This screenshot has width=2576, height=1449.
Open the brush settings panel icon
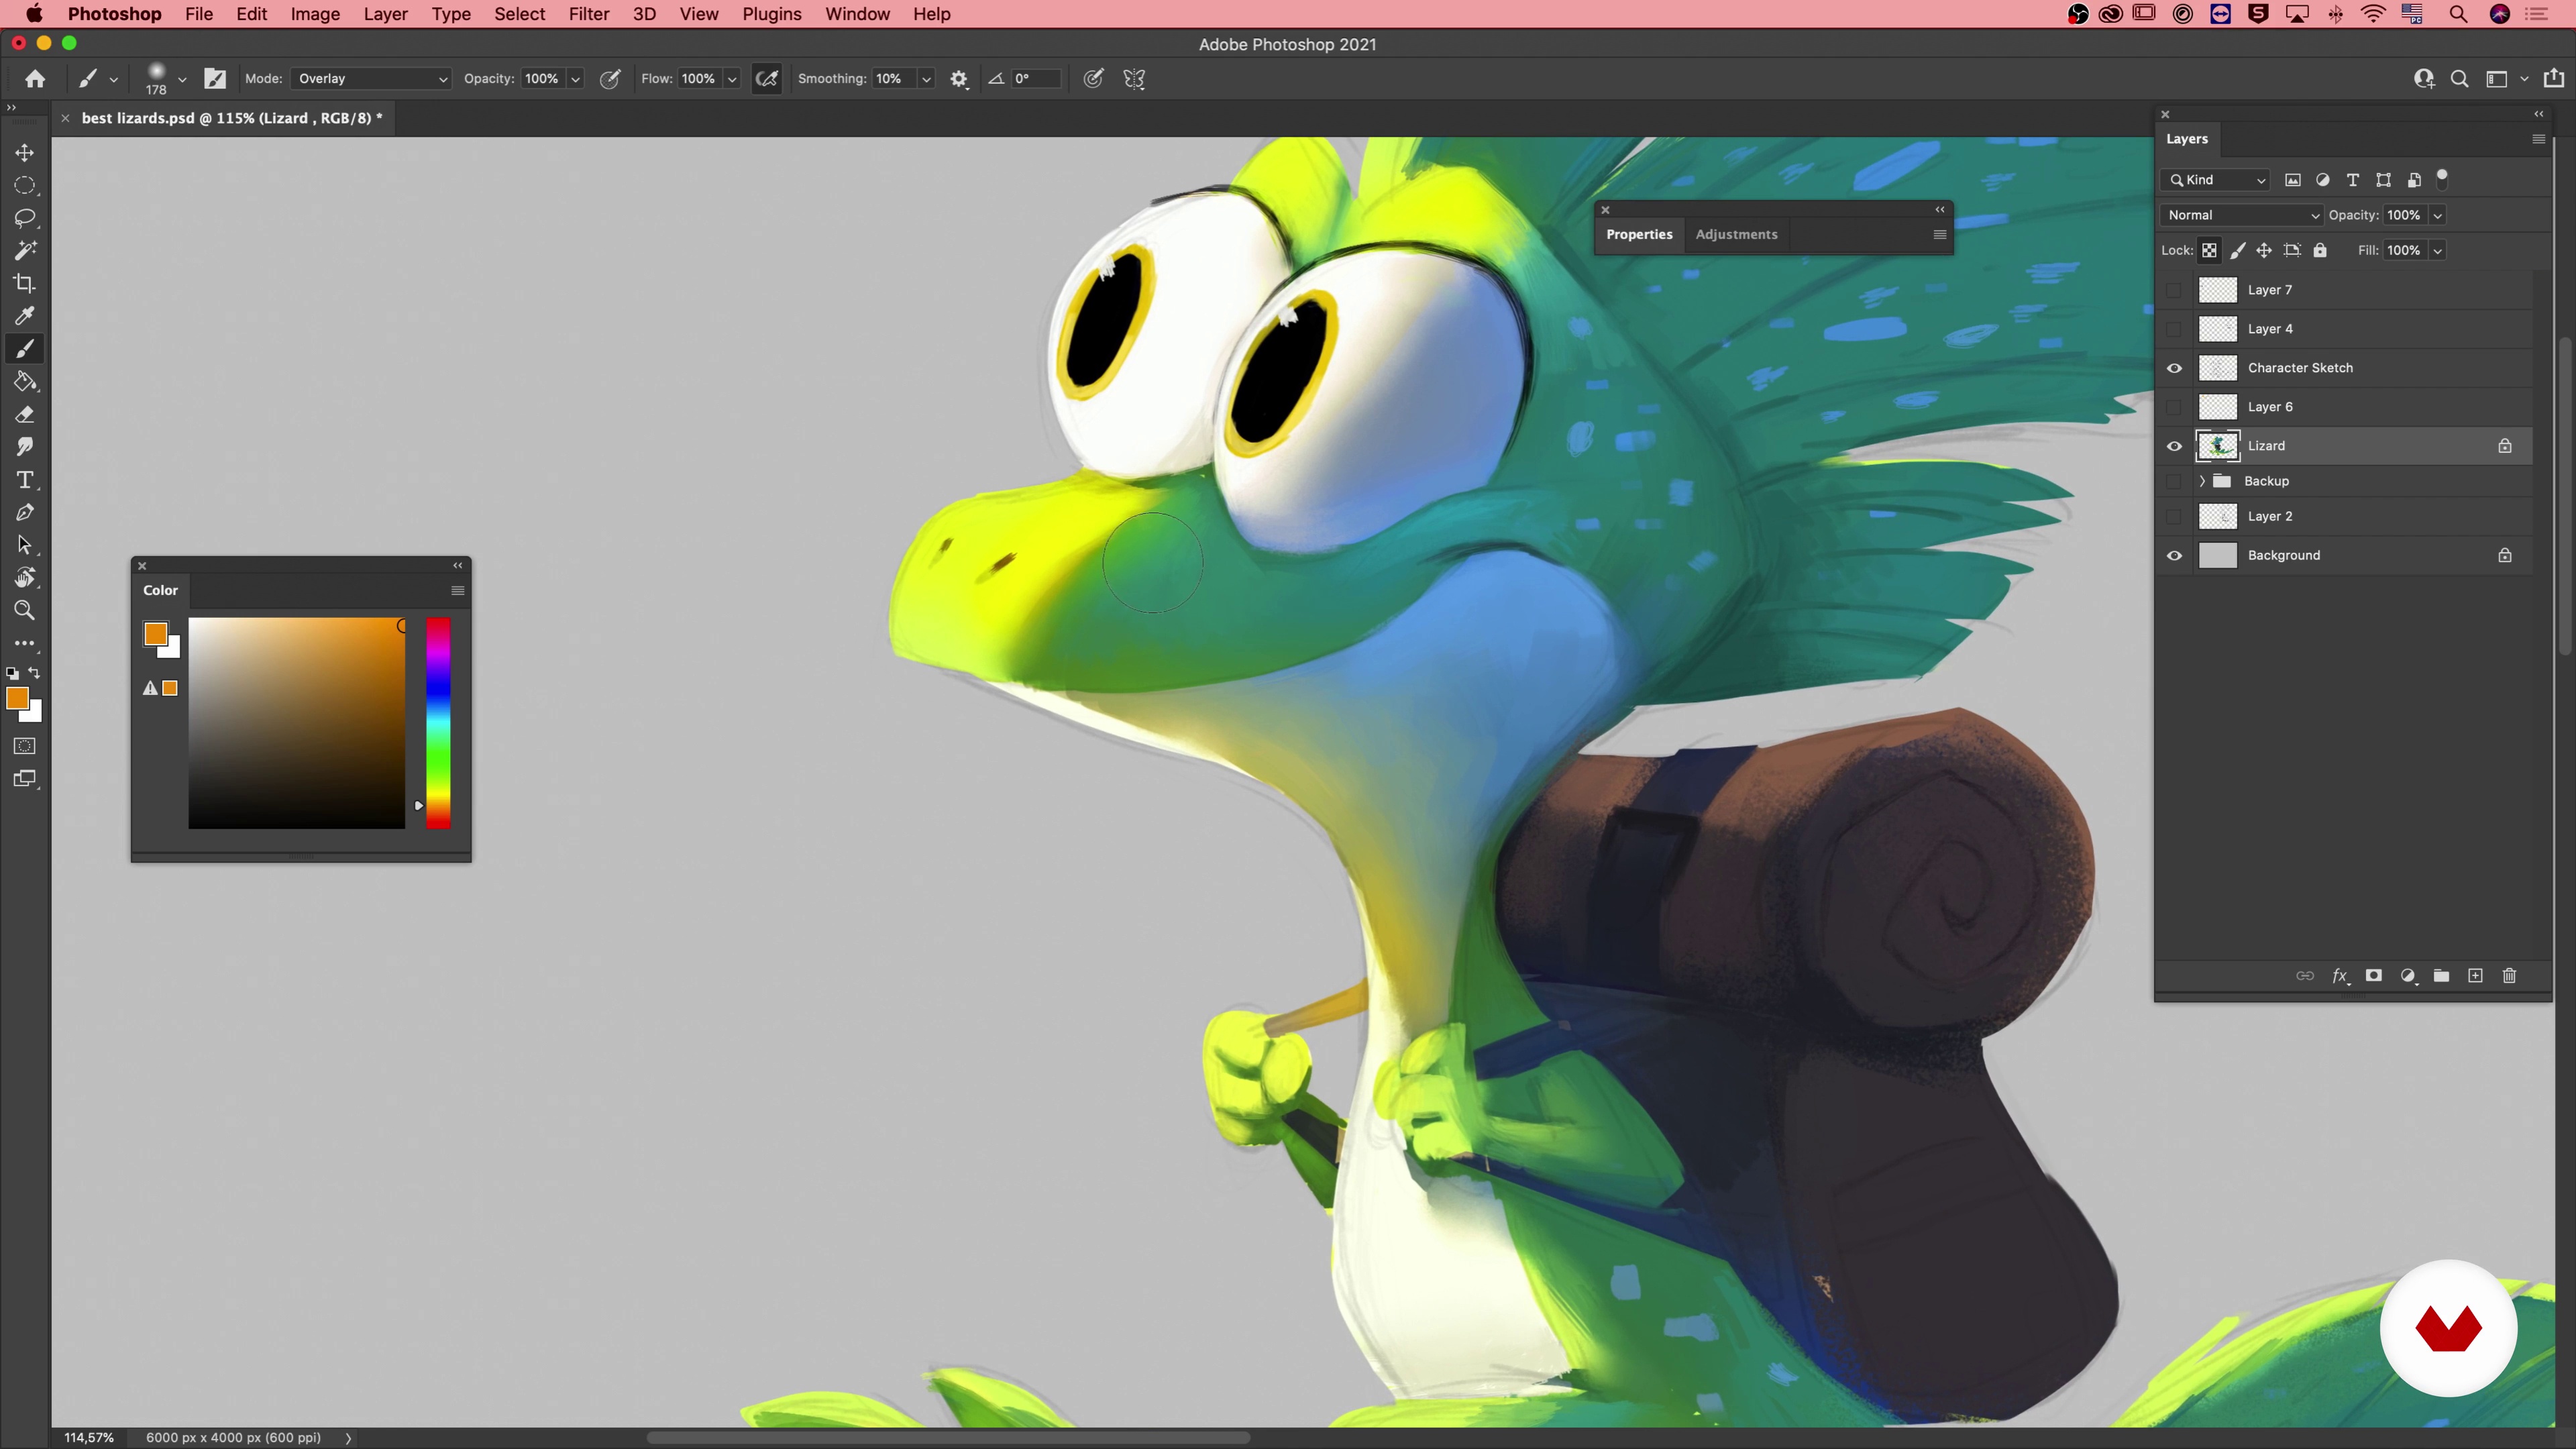pyautogui.click(x=215, y=79)
